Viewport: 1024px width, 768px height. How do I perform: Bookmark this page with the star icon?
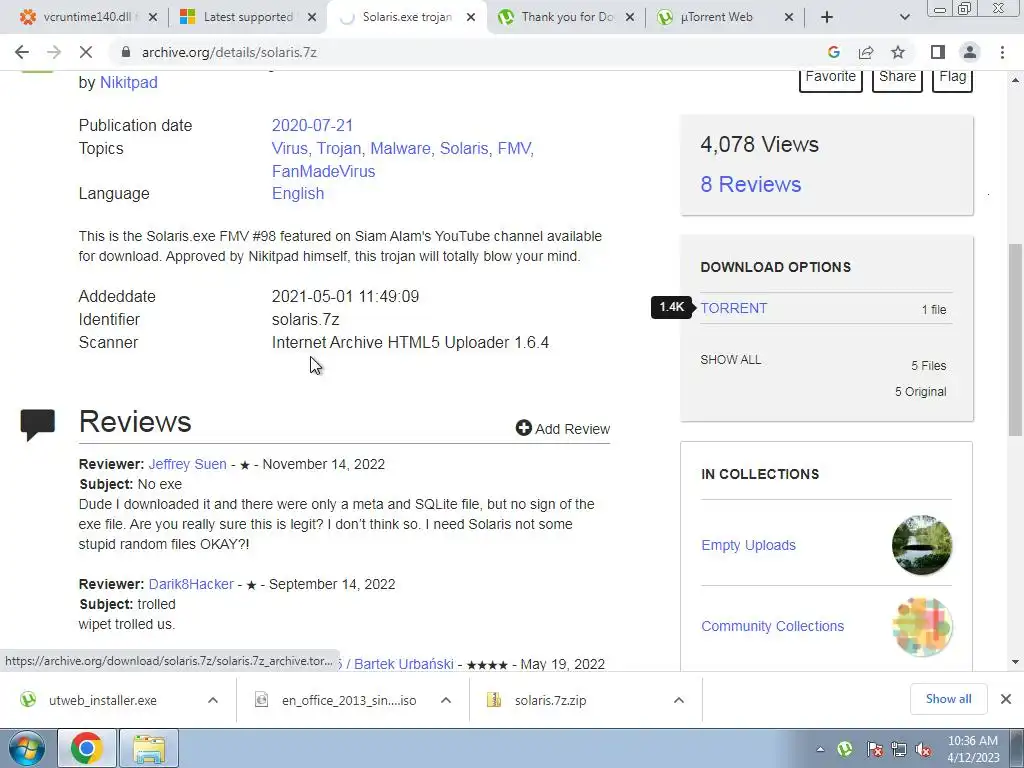pyautogui.click(x=898, y=52)
